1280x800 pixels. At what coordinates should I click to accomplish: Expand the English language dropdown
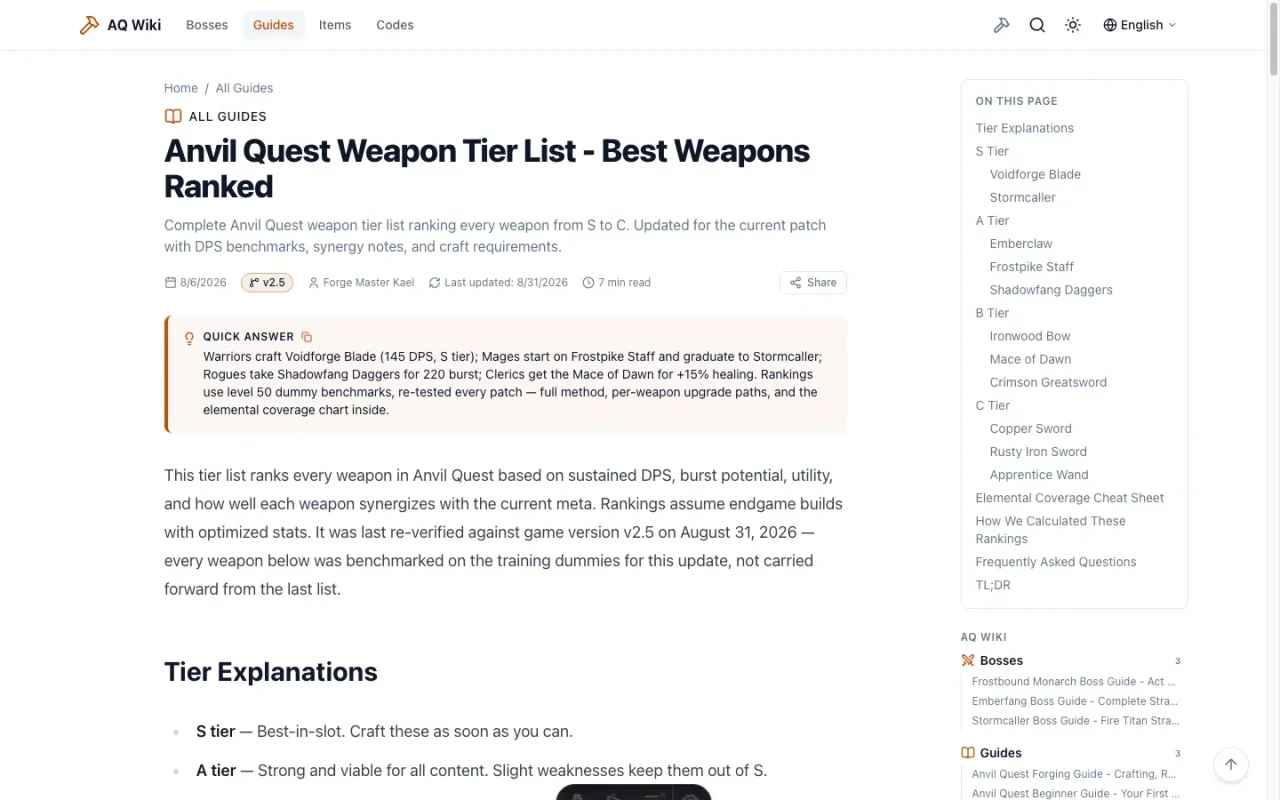1140,25
